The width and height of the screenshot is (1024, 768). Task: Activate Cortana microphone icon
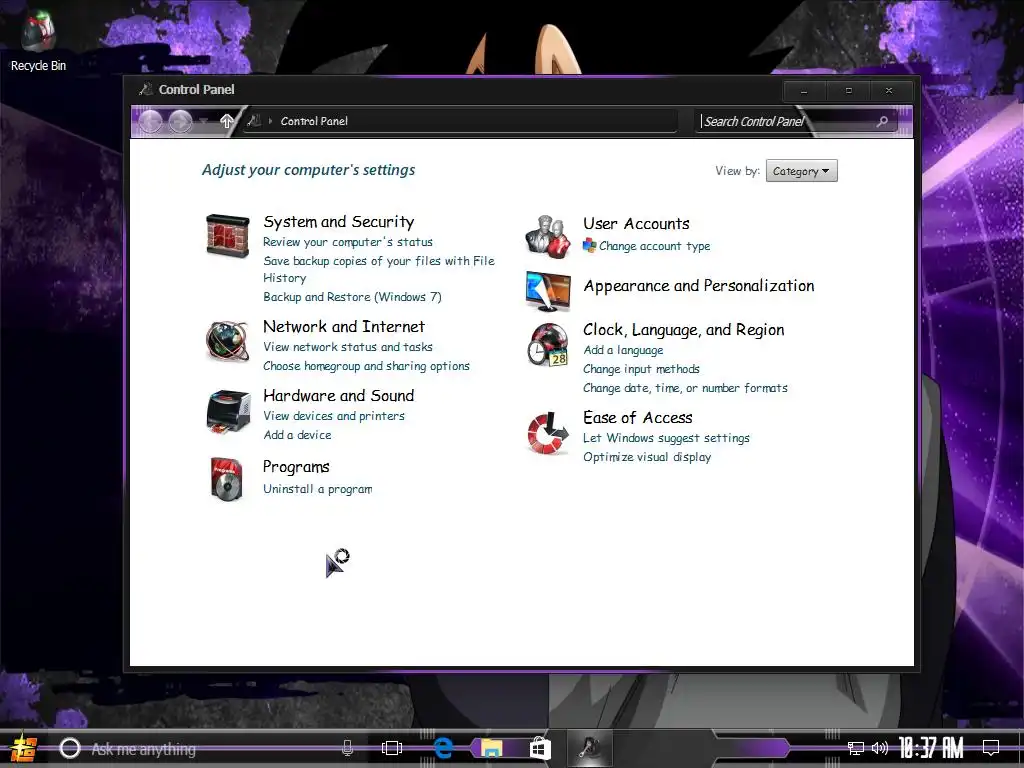[347, 748]
